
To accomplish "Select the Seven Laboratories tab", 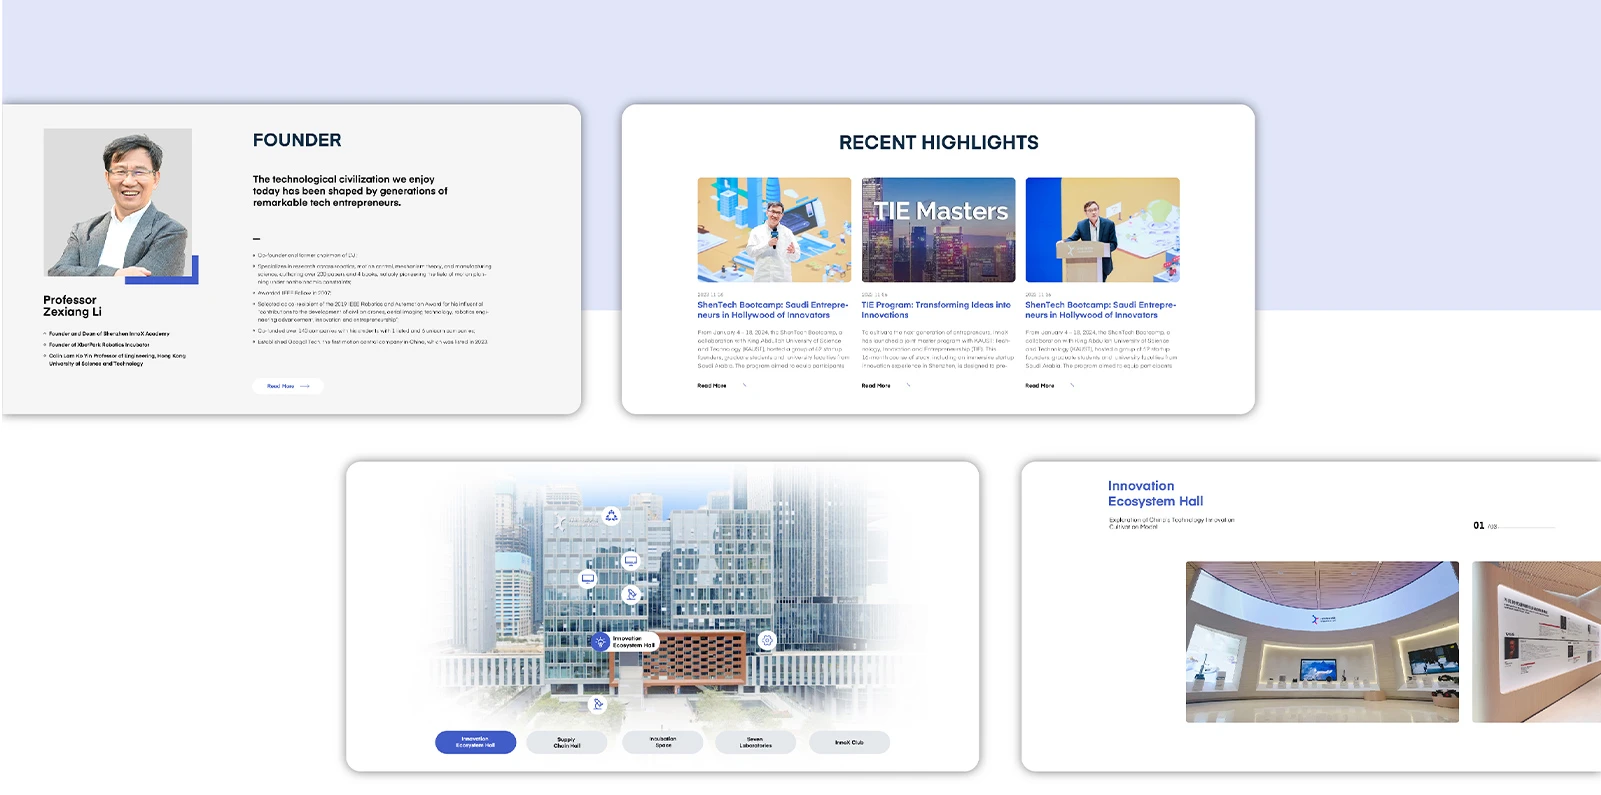I will point(755,742).
